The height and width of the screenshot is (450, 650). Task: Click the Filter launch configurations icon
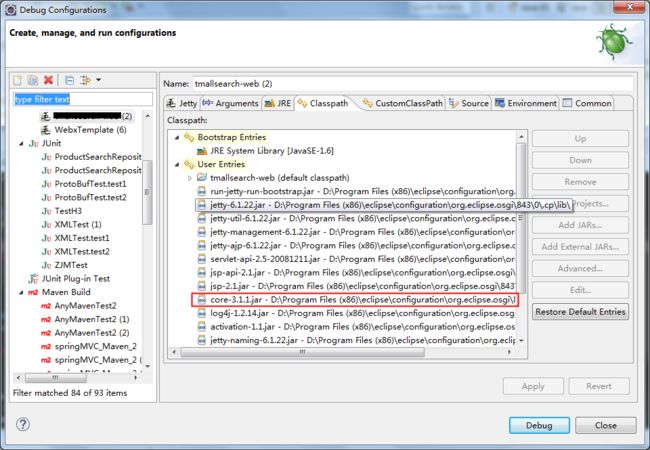click(85, 80)
